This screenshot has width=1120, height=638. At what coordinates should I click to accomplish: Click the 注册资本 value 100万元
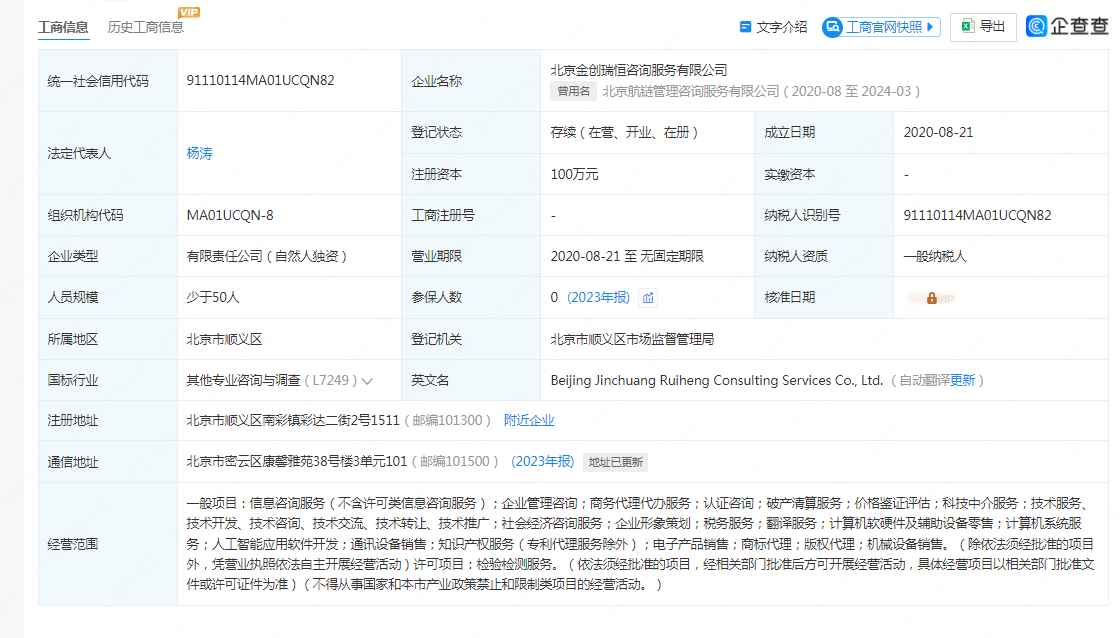574,174
